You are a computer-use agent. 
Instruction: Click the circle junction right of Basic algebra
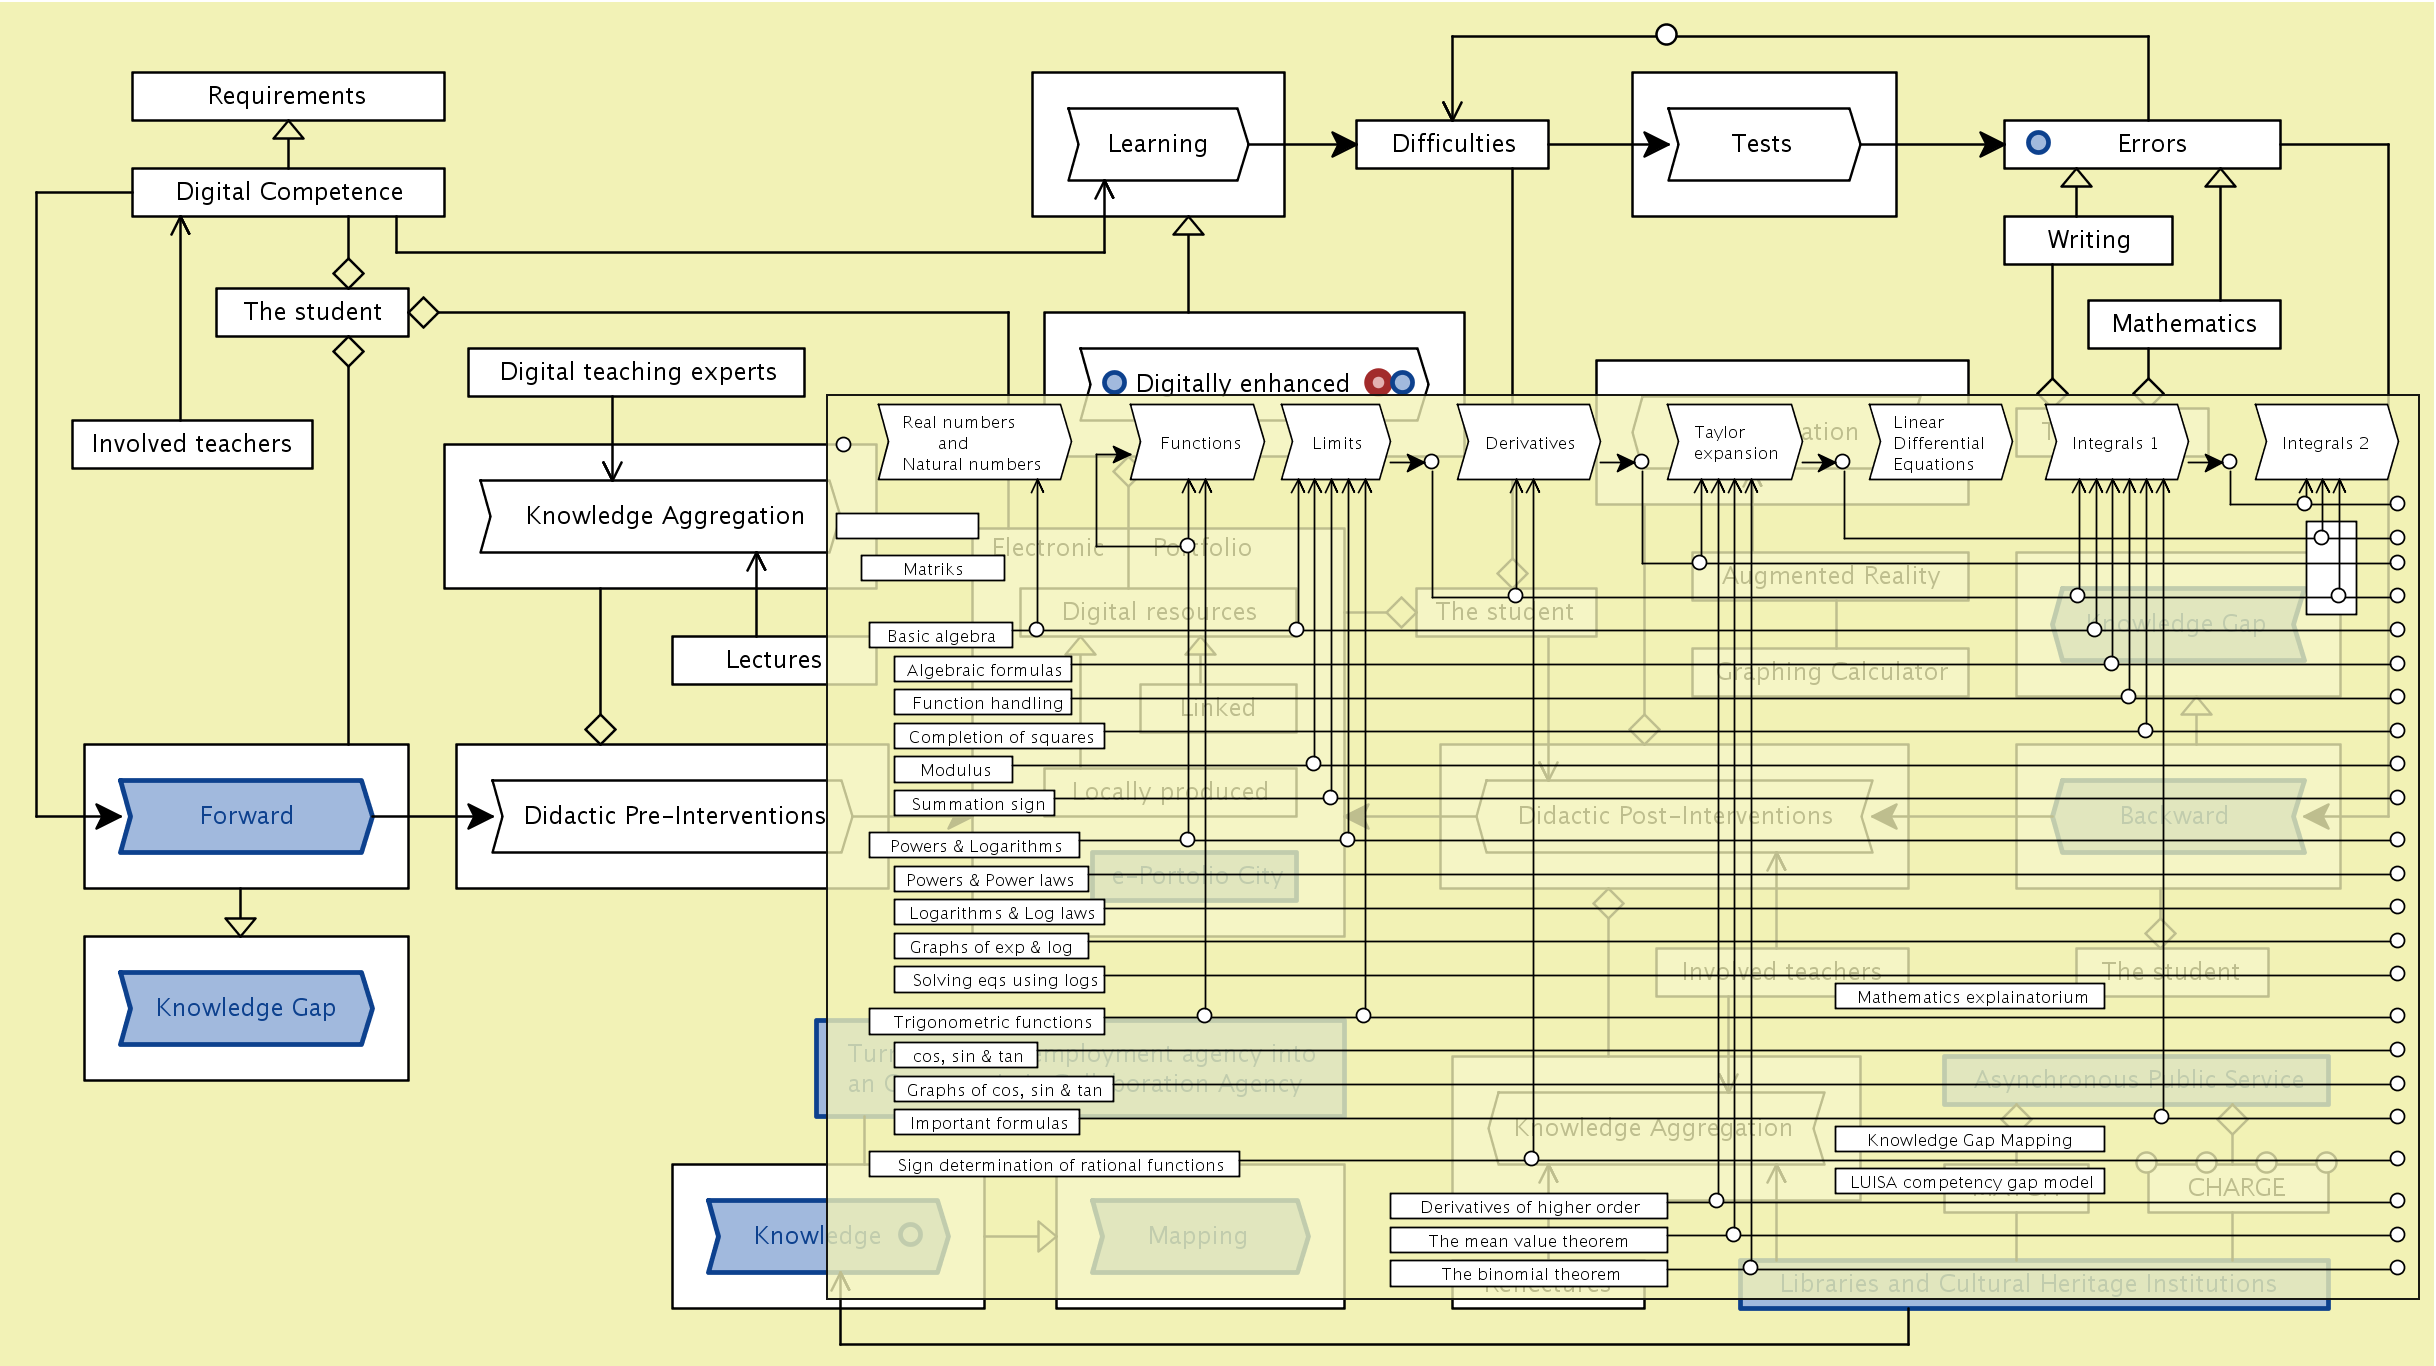(x=1036, y=630)
